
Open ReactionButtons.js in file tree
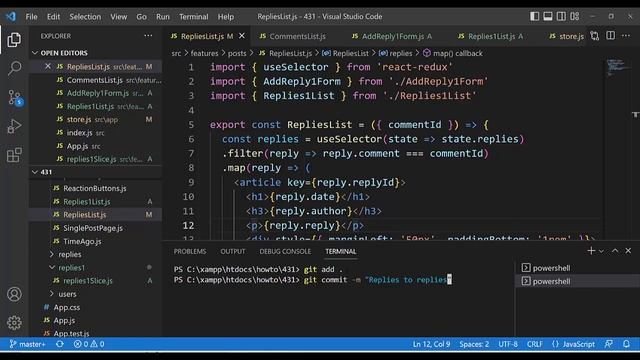tap(94, 188)
